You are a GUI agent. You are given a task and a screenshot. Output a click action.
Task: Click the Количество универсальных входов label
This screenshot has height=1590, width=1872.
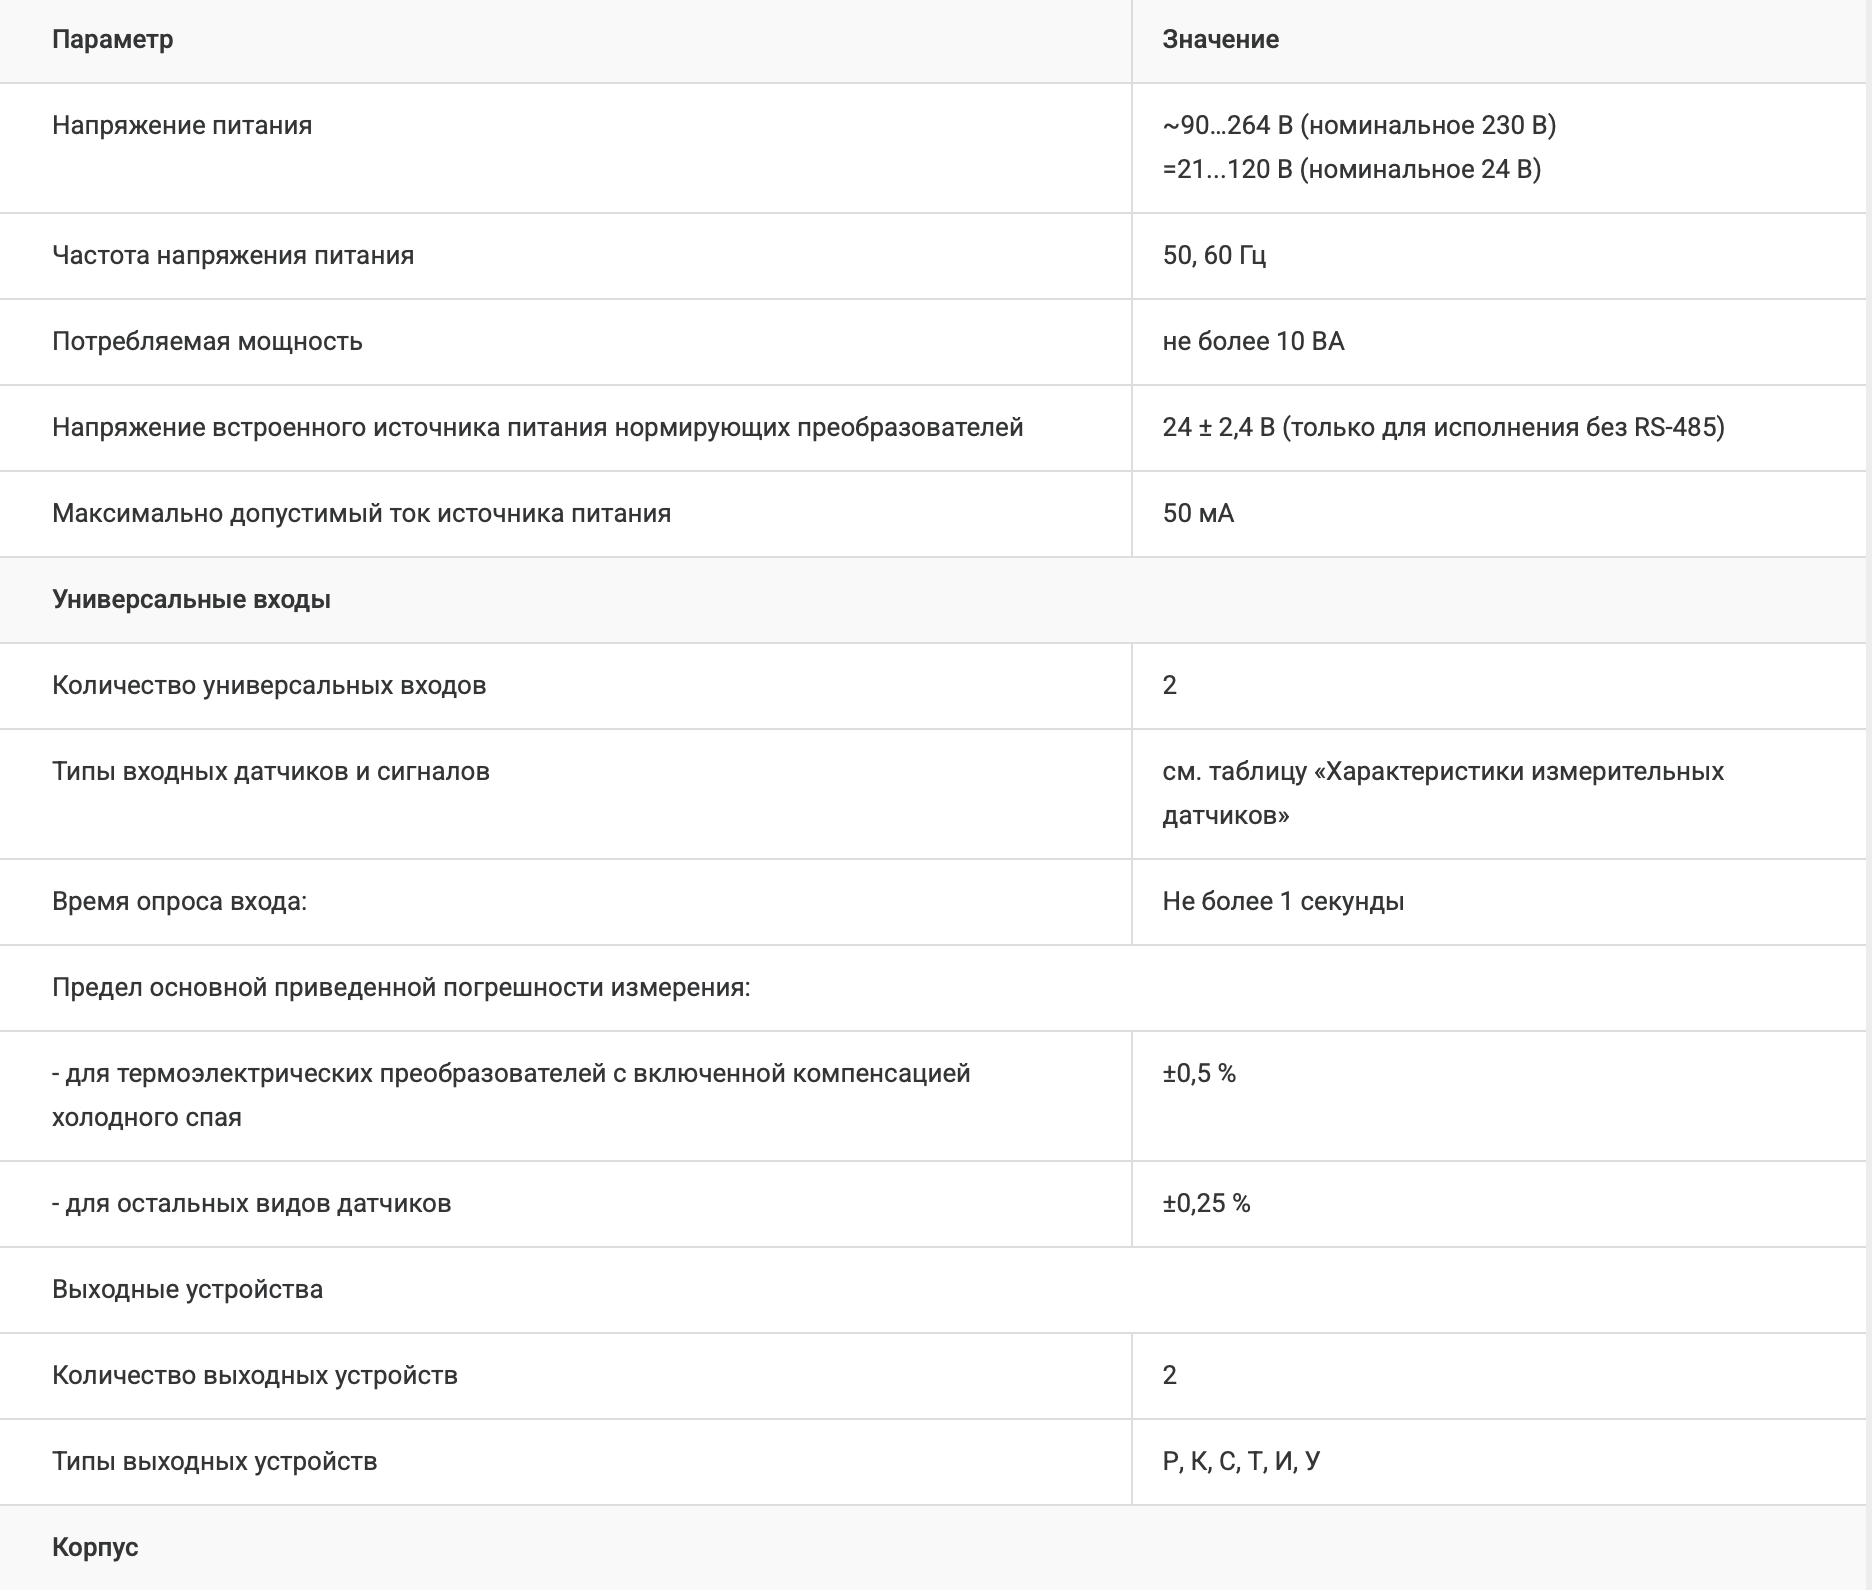click(x=269, y=685)
